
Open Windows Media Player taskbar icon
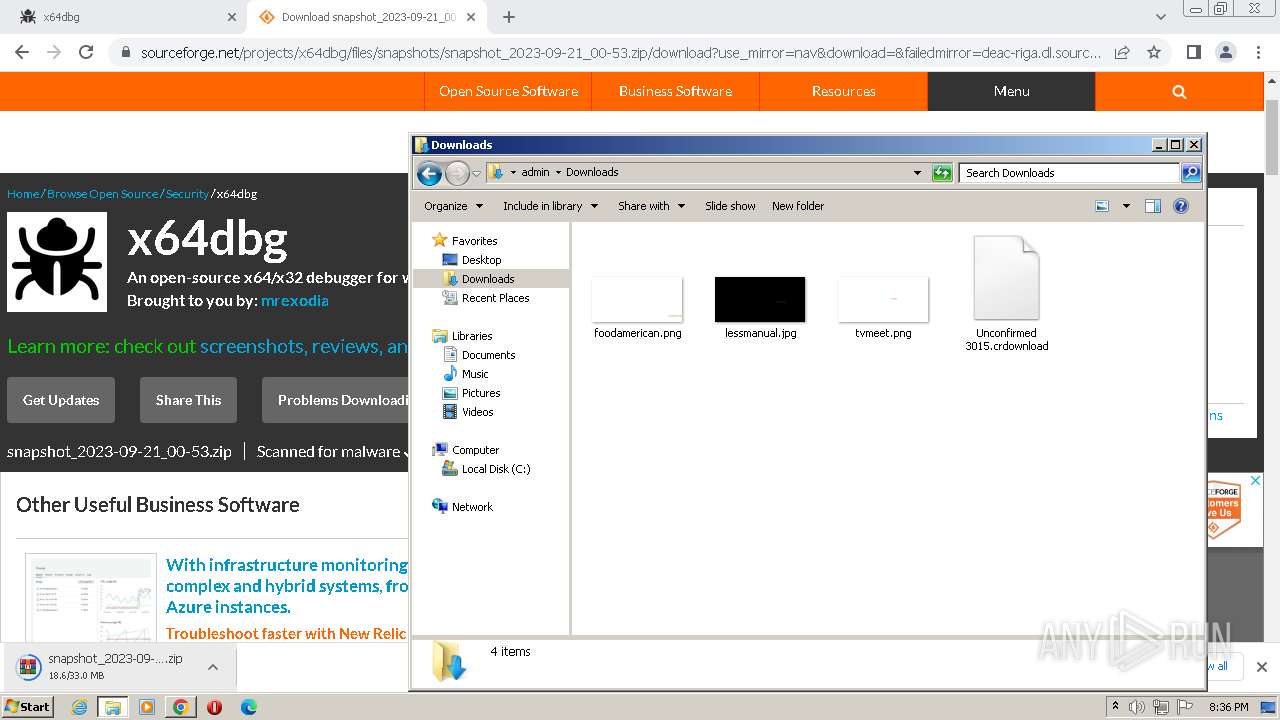[147, 707]
